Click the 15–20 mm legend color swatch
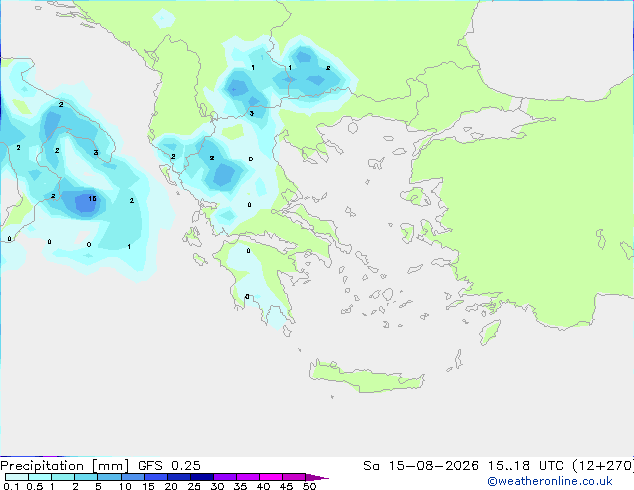Screen dimensions: 634x490 tap(155, 477)
